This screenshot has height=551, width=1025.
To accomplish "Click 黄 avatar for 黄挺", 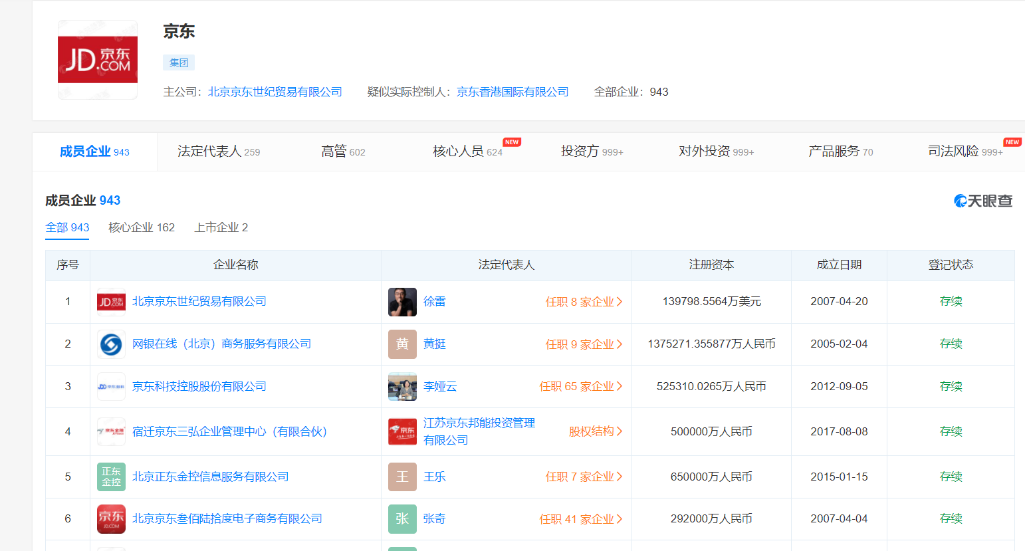I will pos(402,344).
